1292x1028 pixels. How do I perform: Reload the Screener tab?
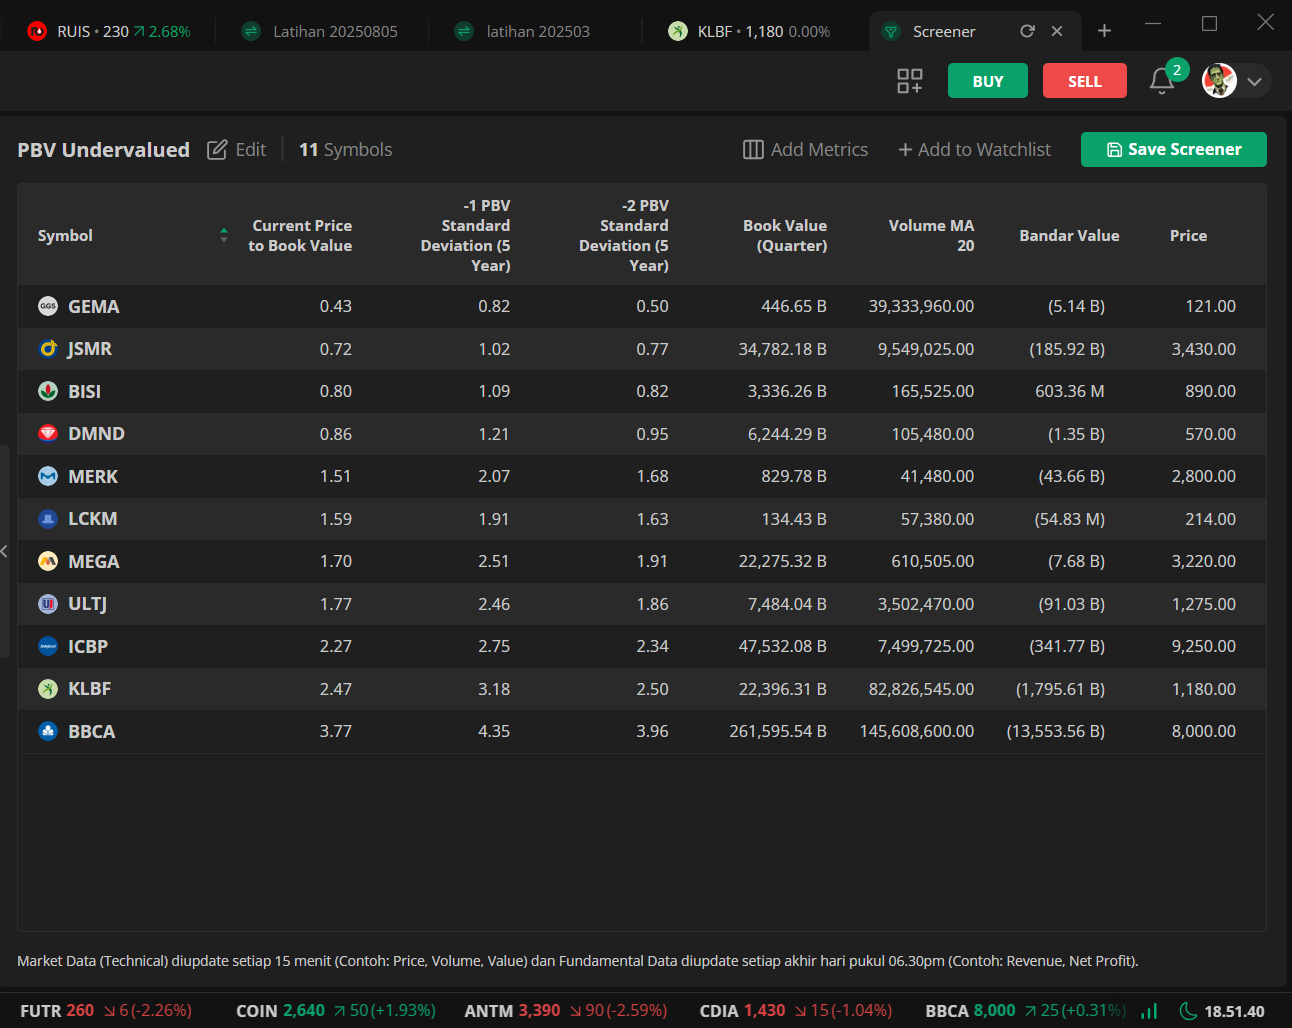click(x=1027, y=31)
